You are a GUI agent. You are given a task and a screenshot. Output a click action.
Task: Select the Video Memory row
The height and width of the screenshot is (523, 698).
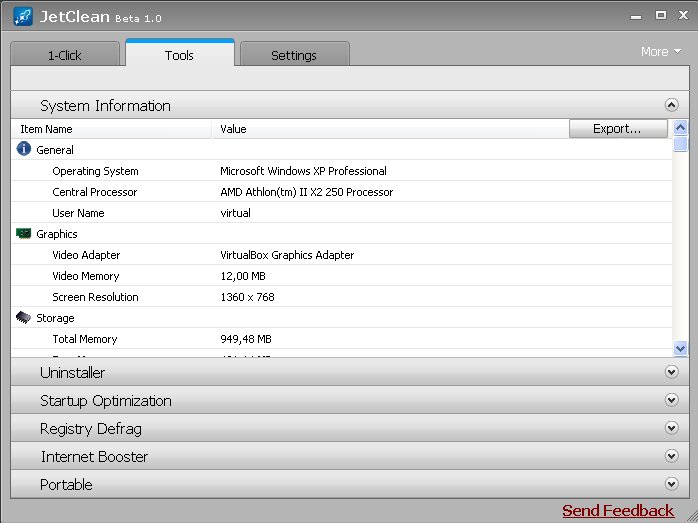341,276
